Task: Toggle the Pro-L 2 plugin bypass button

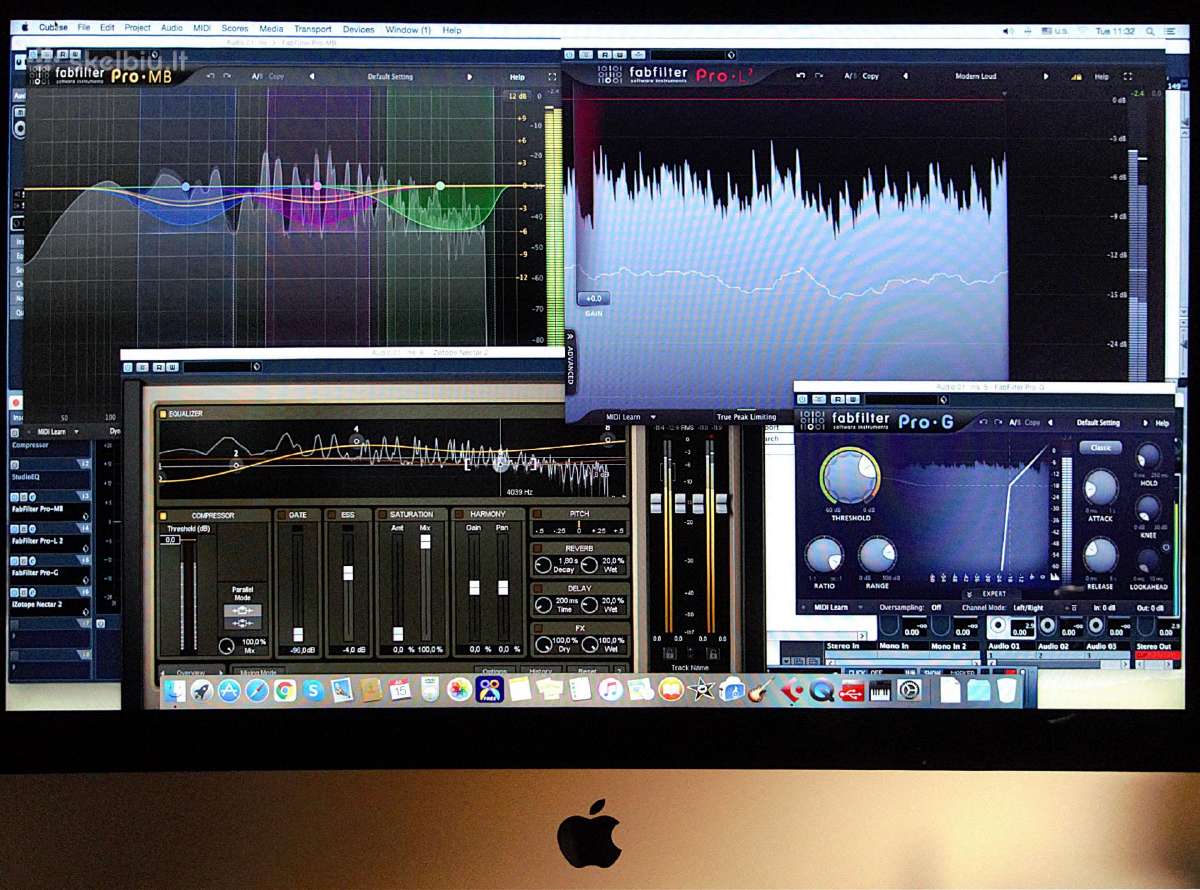Action: point(569,55)
